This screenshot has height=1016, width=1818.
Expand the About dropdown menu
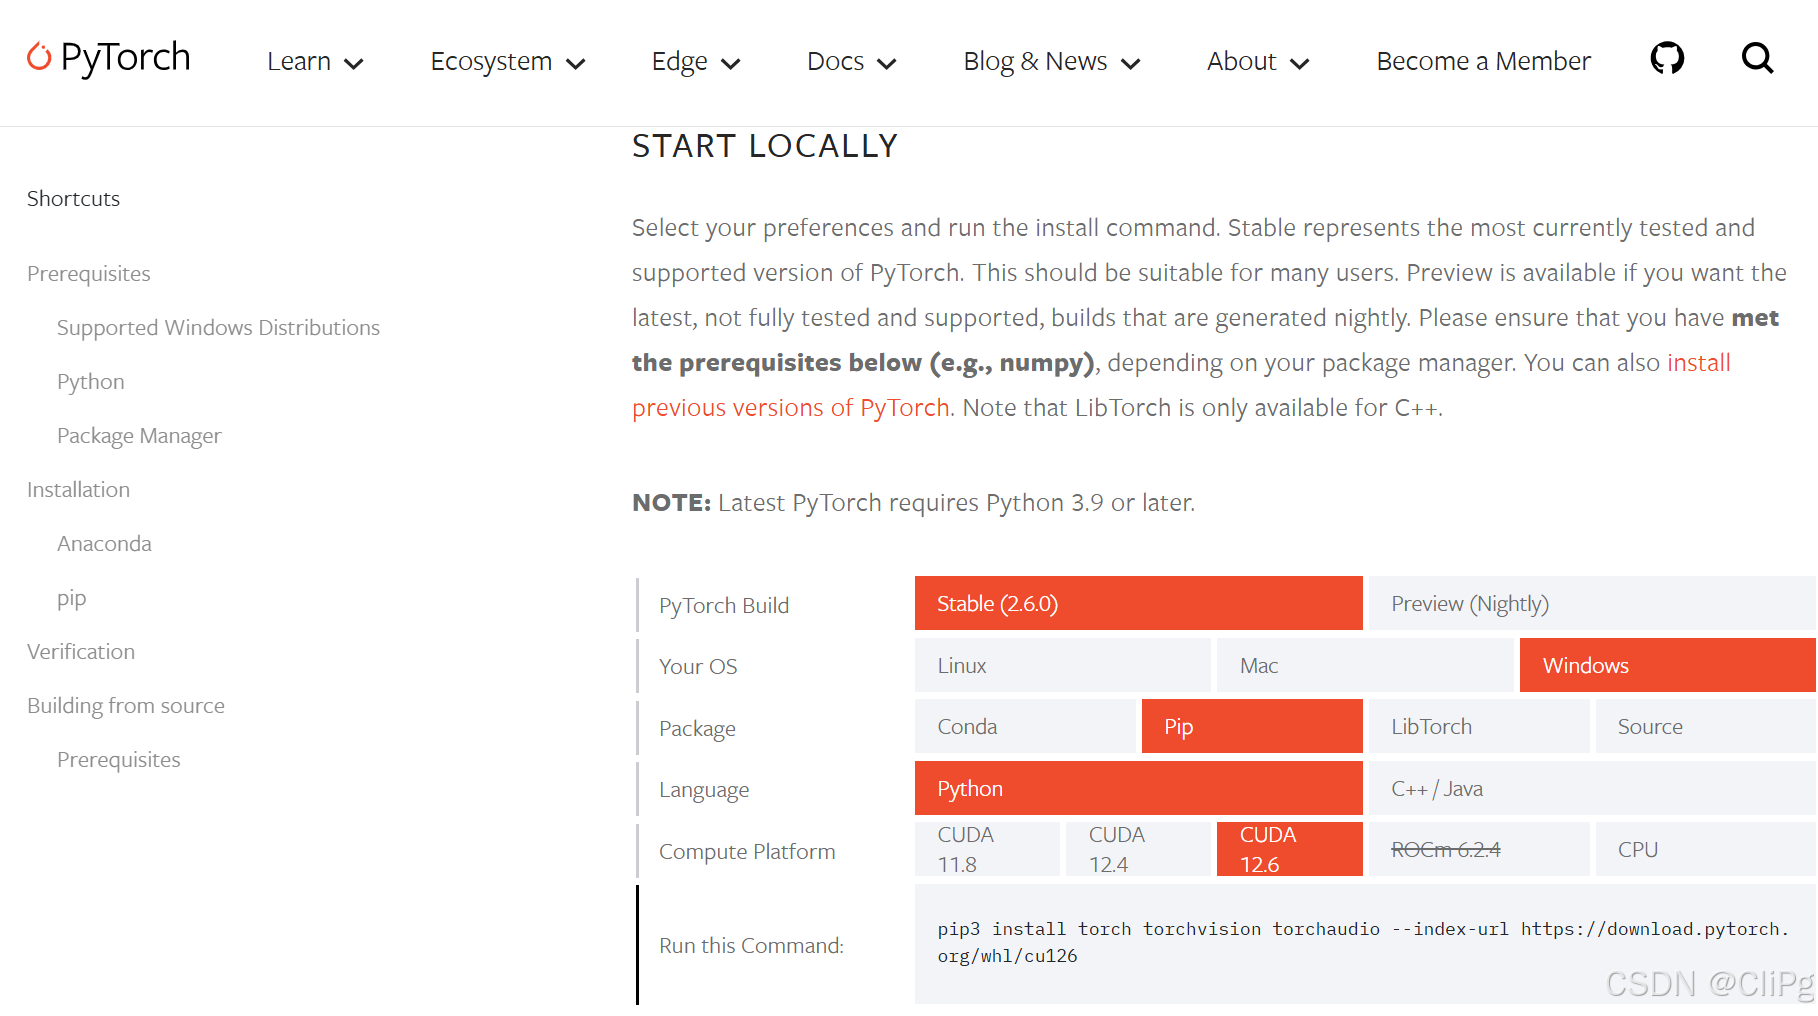1258,62
